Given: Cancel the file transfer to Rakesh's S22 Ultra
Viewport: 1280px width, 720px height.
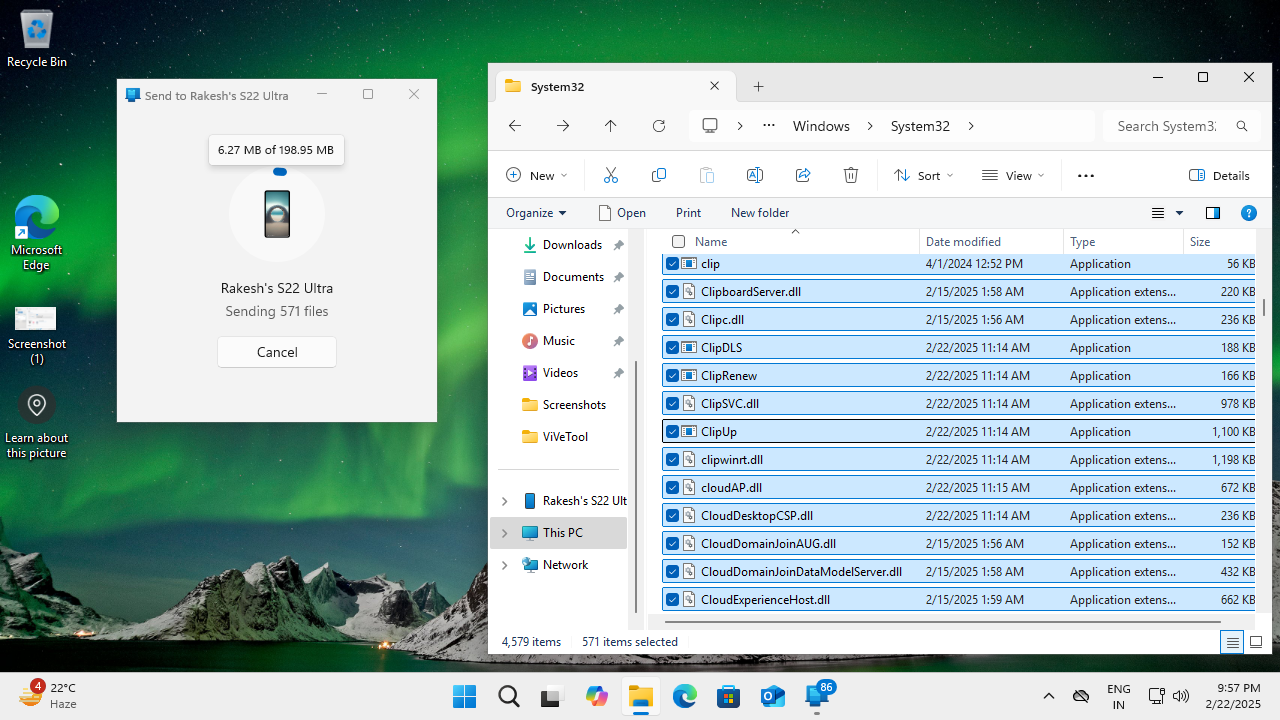Looking at the screenshot, I should (276, 351).
